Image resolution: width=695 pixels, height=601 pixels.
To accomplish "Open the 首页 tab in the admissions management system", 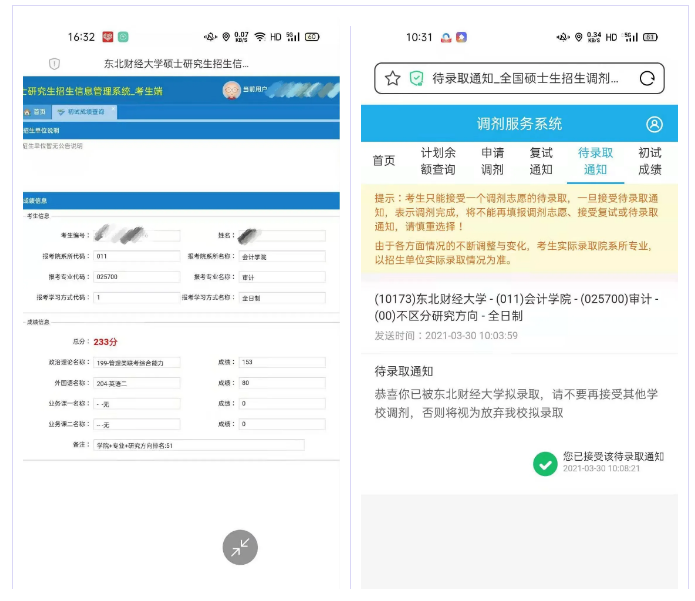I will pos(35,112).
